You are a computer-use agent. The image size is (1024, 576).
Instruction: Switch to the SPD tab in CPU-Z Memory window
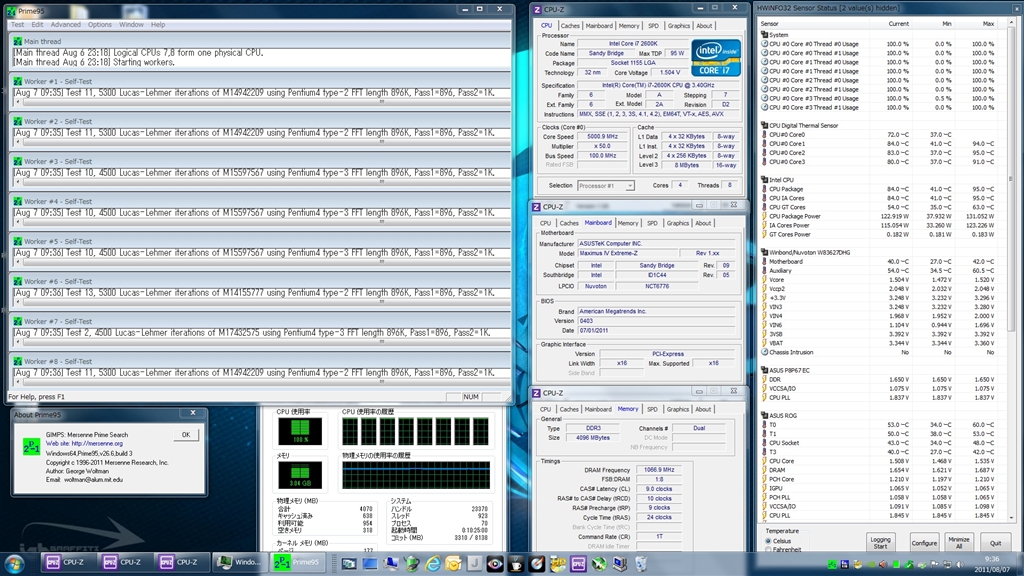tap(652, 409)
